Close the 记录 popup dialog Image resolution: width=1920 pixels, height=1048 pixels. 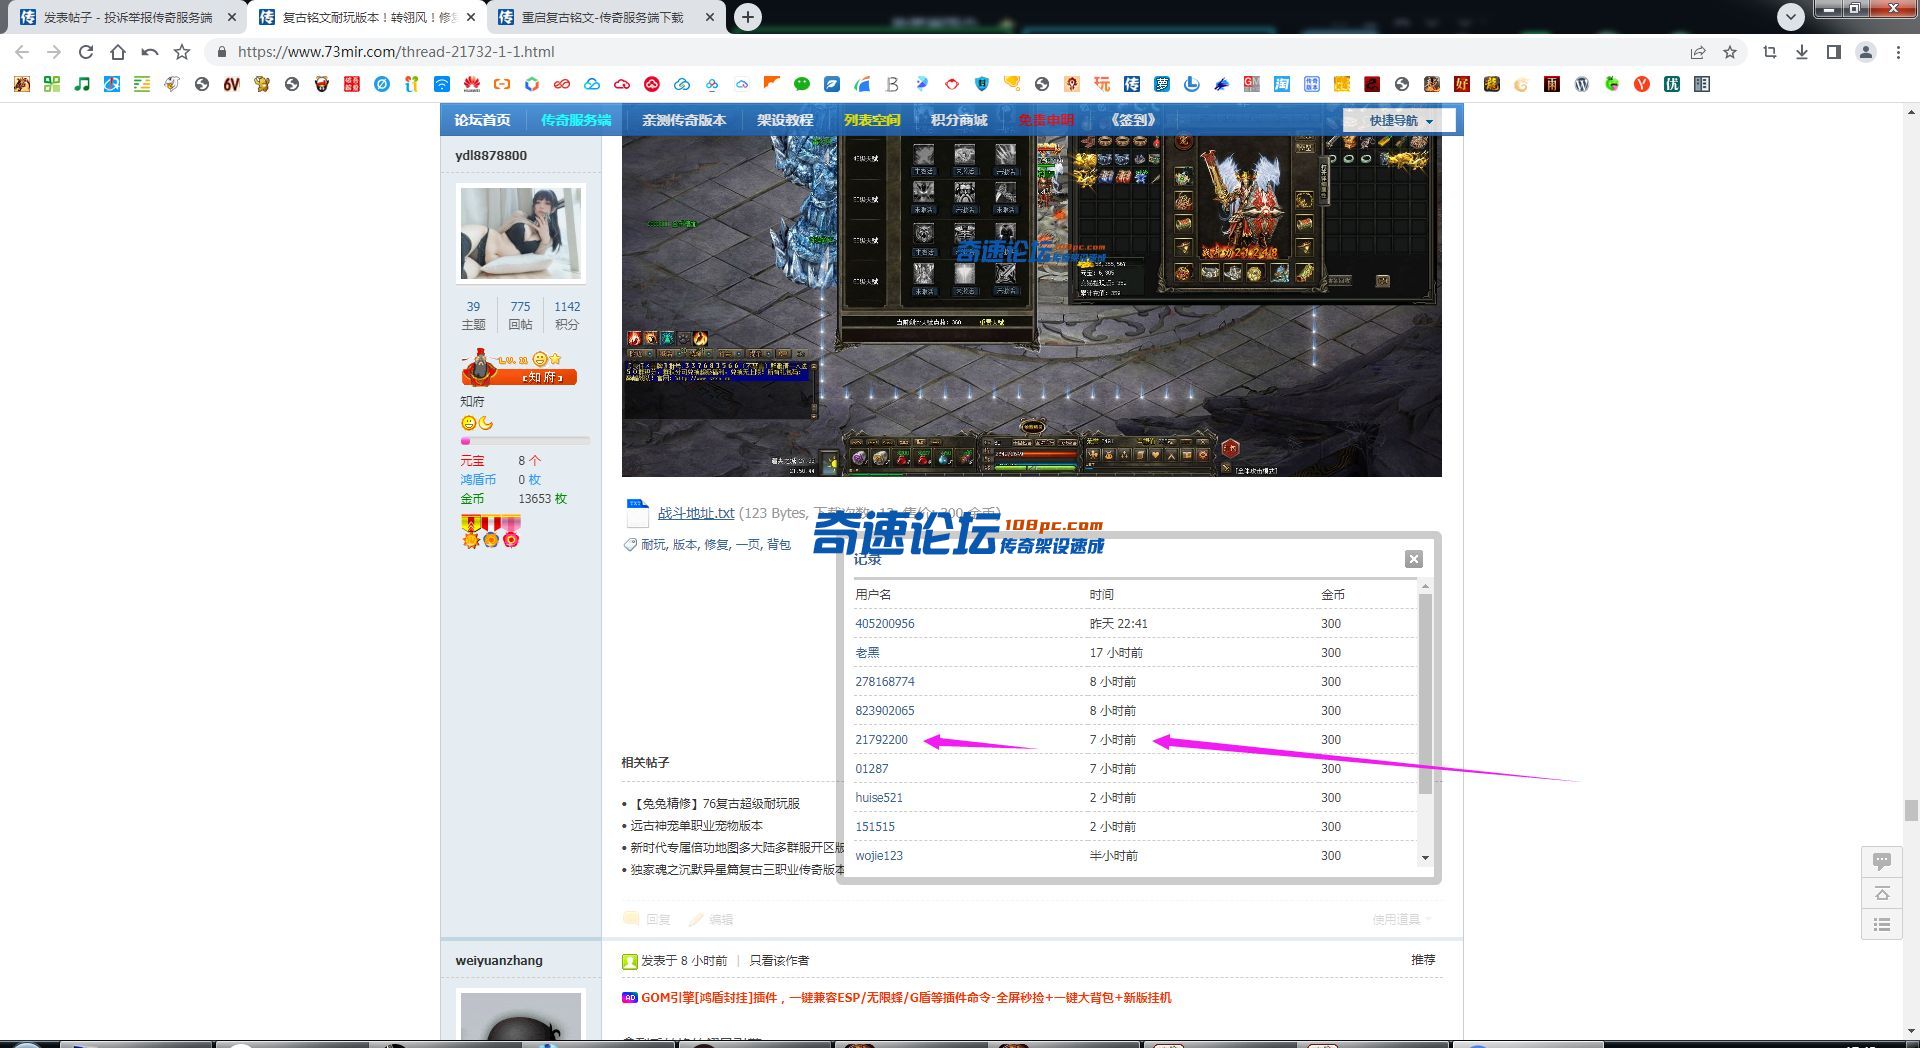coord(1413,559)
